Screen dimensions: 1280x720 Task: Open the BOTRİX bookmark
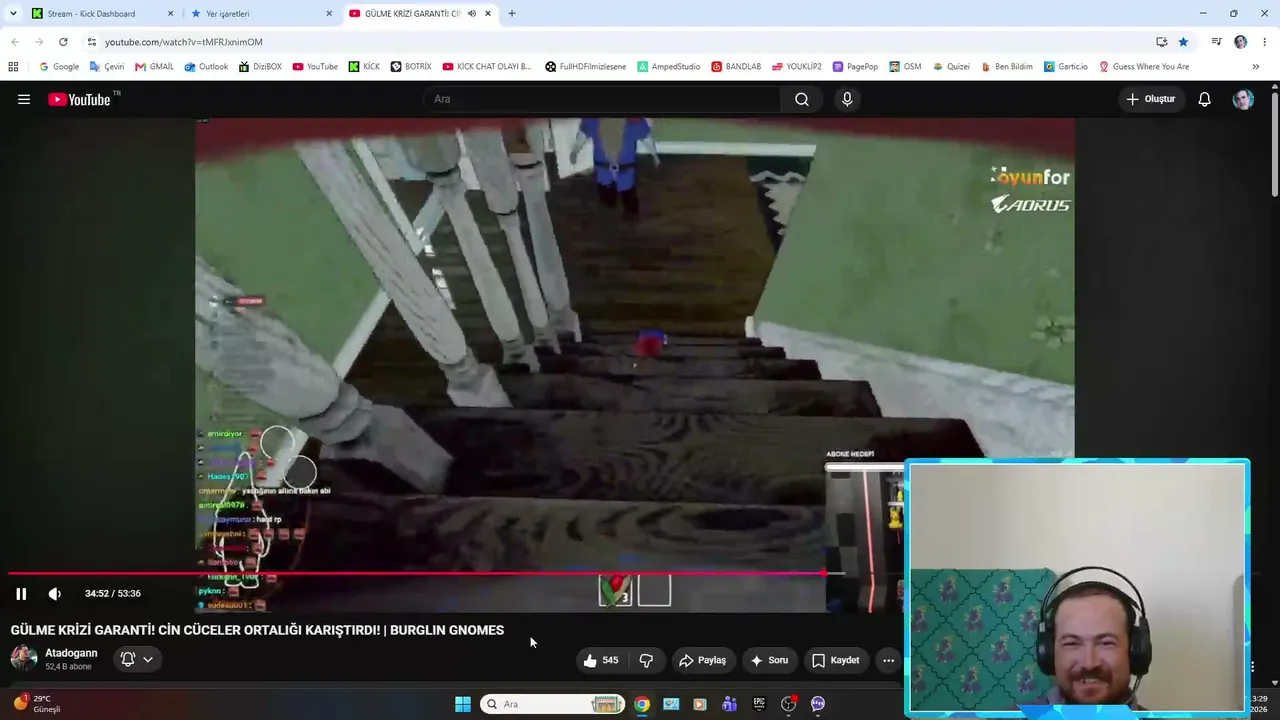[x=411, y=67]
